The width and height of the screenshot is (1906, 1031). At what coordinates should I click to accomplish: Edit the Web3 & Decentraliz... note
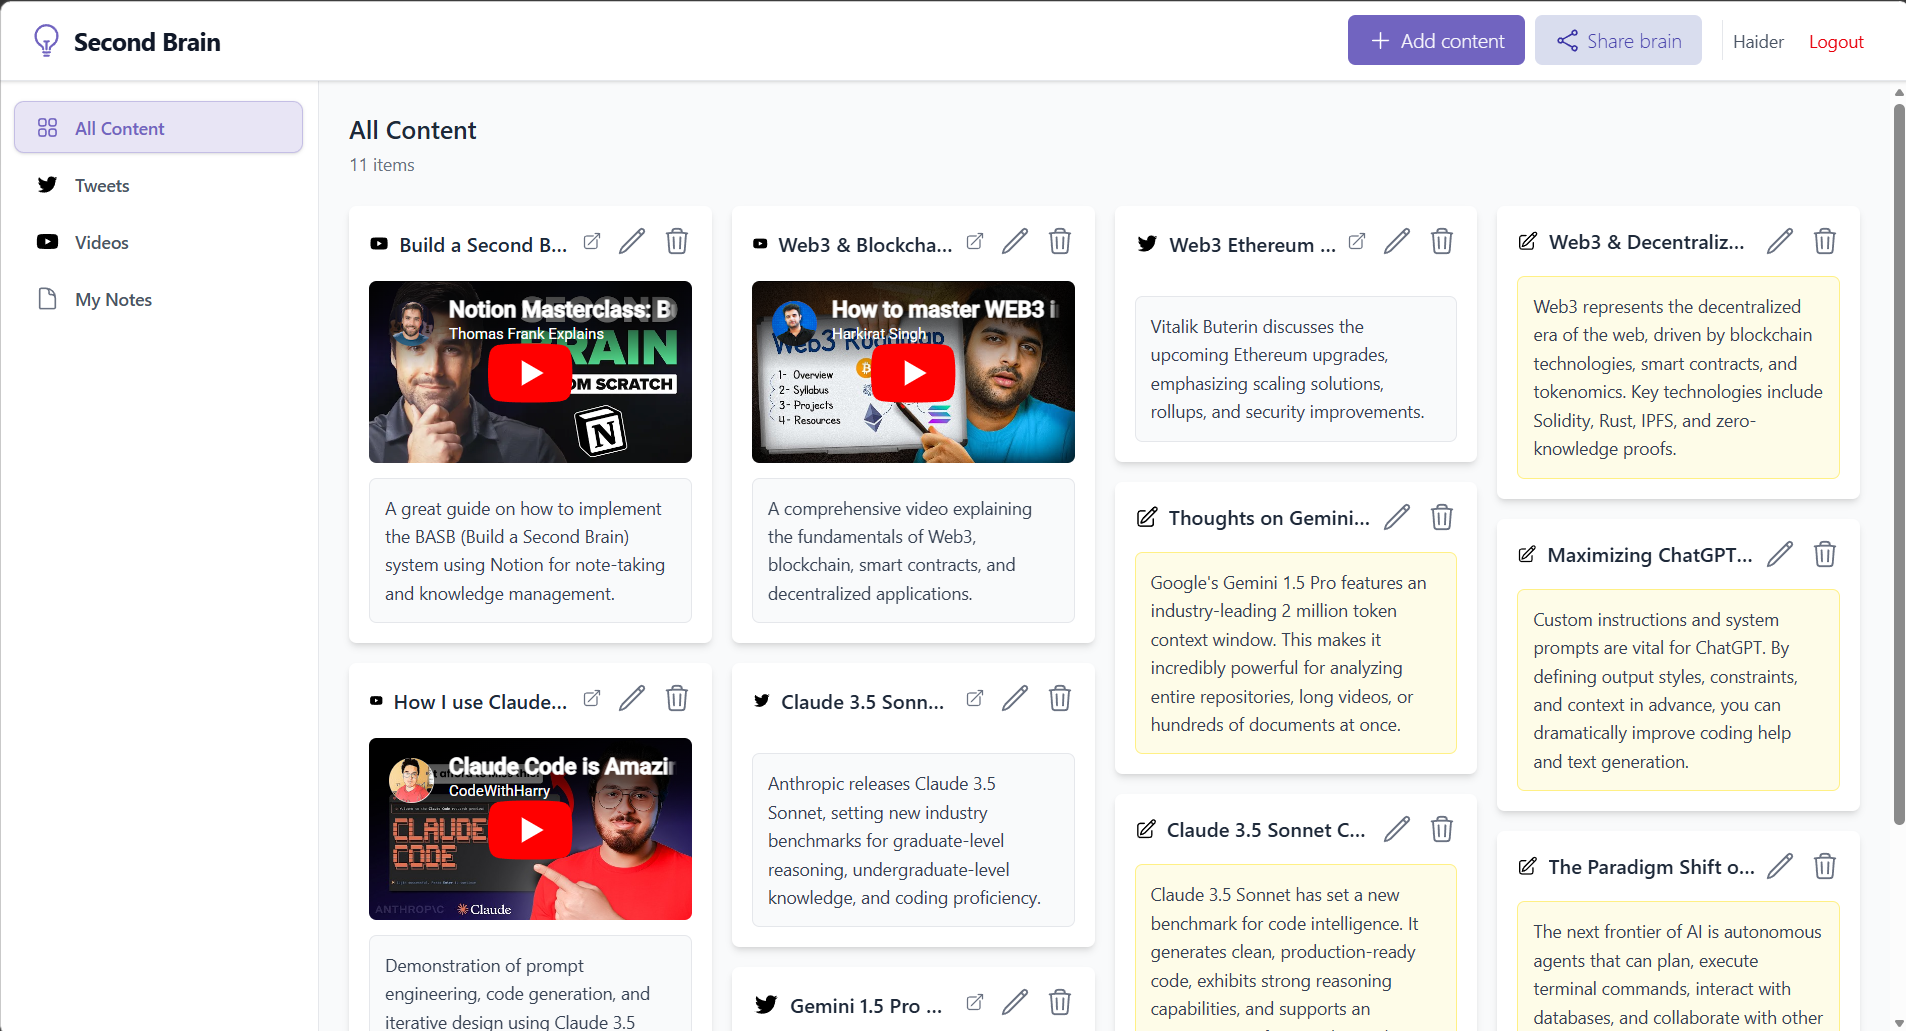tap(1780, 241)
